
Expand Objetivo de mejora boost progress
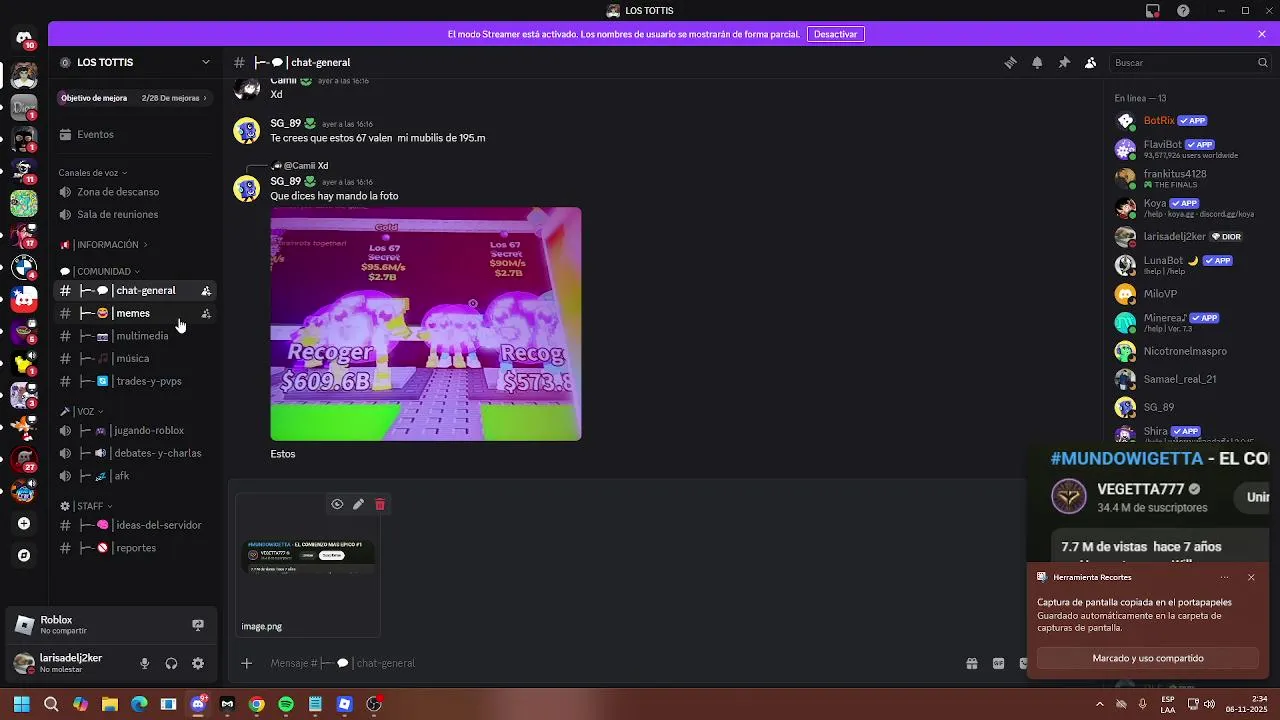(x=135, y=98)
